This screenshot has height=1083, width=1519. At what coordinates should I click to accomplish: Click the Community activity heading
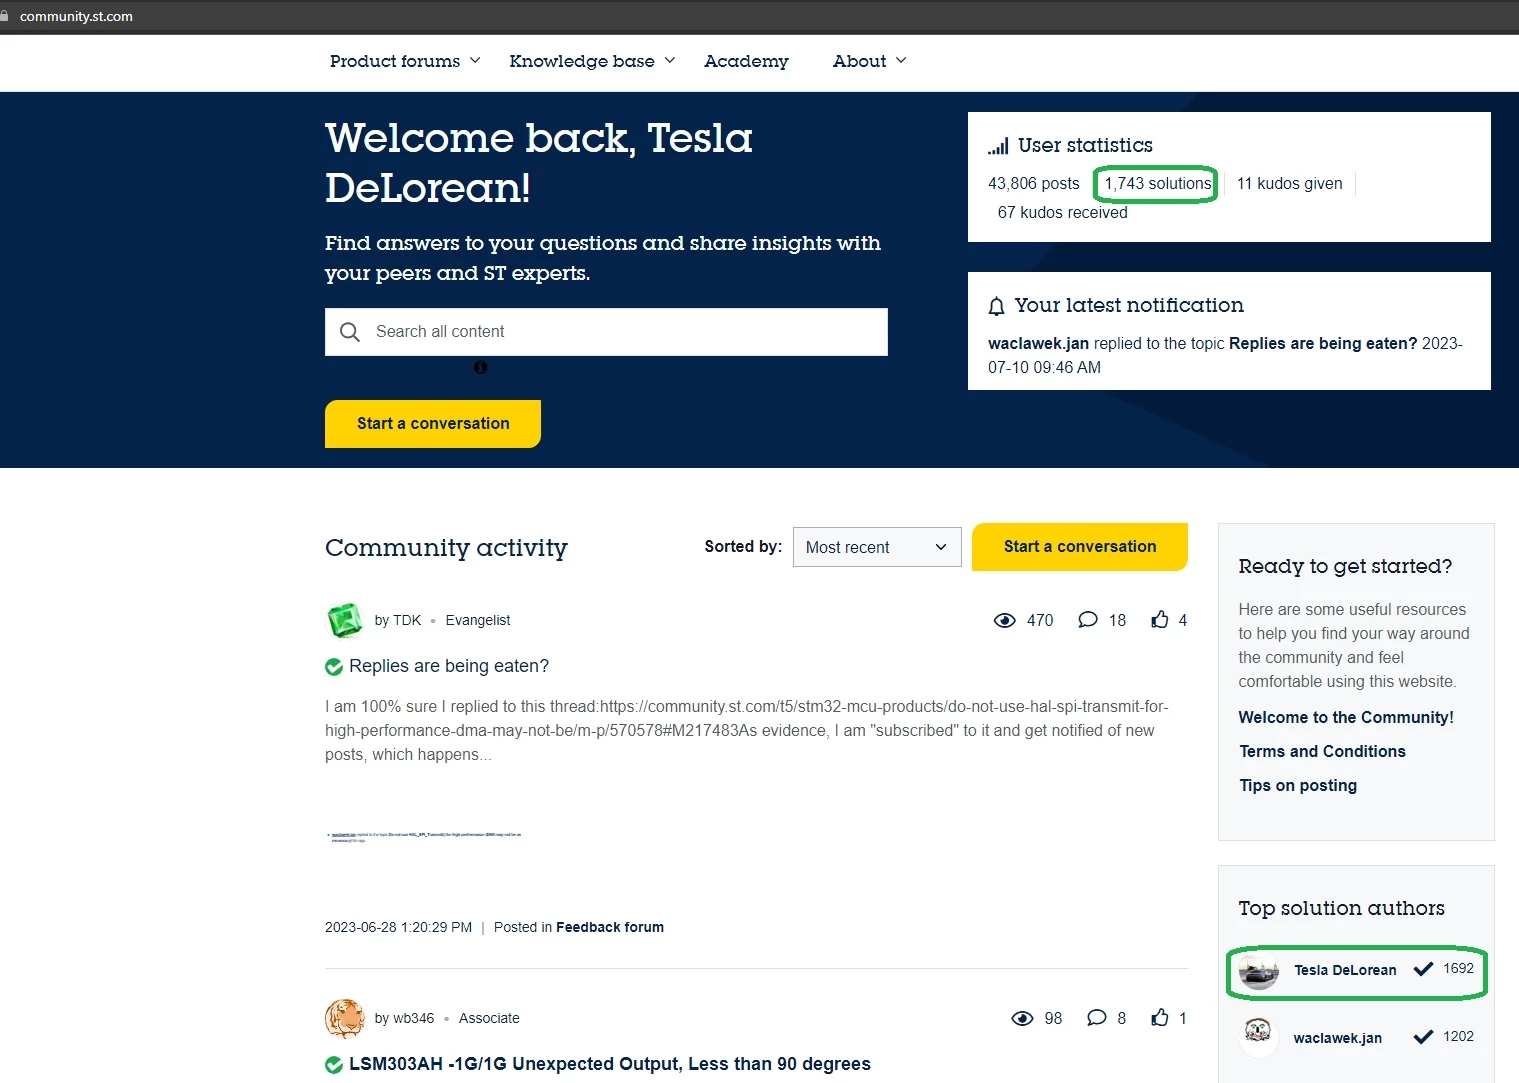tap(446, 548)
